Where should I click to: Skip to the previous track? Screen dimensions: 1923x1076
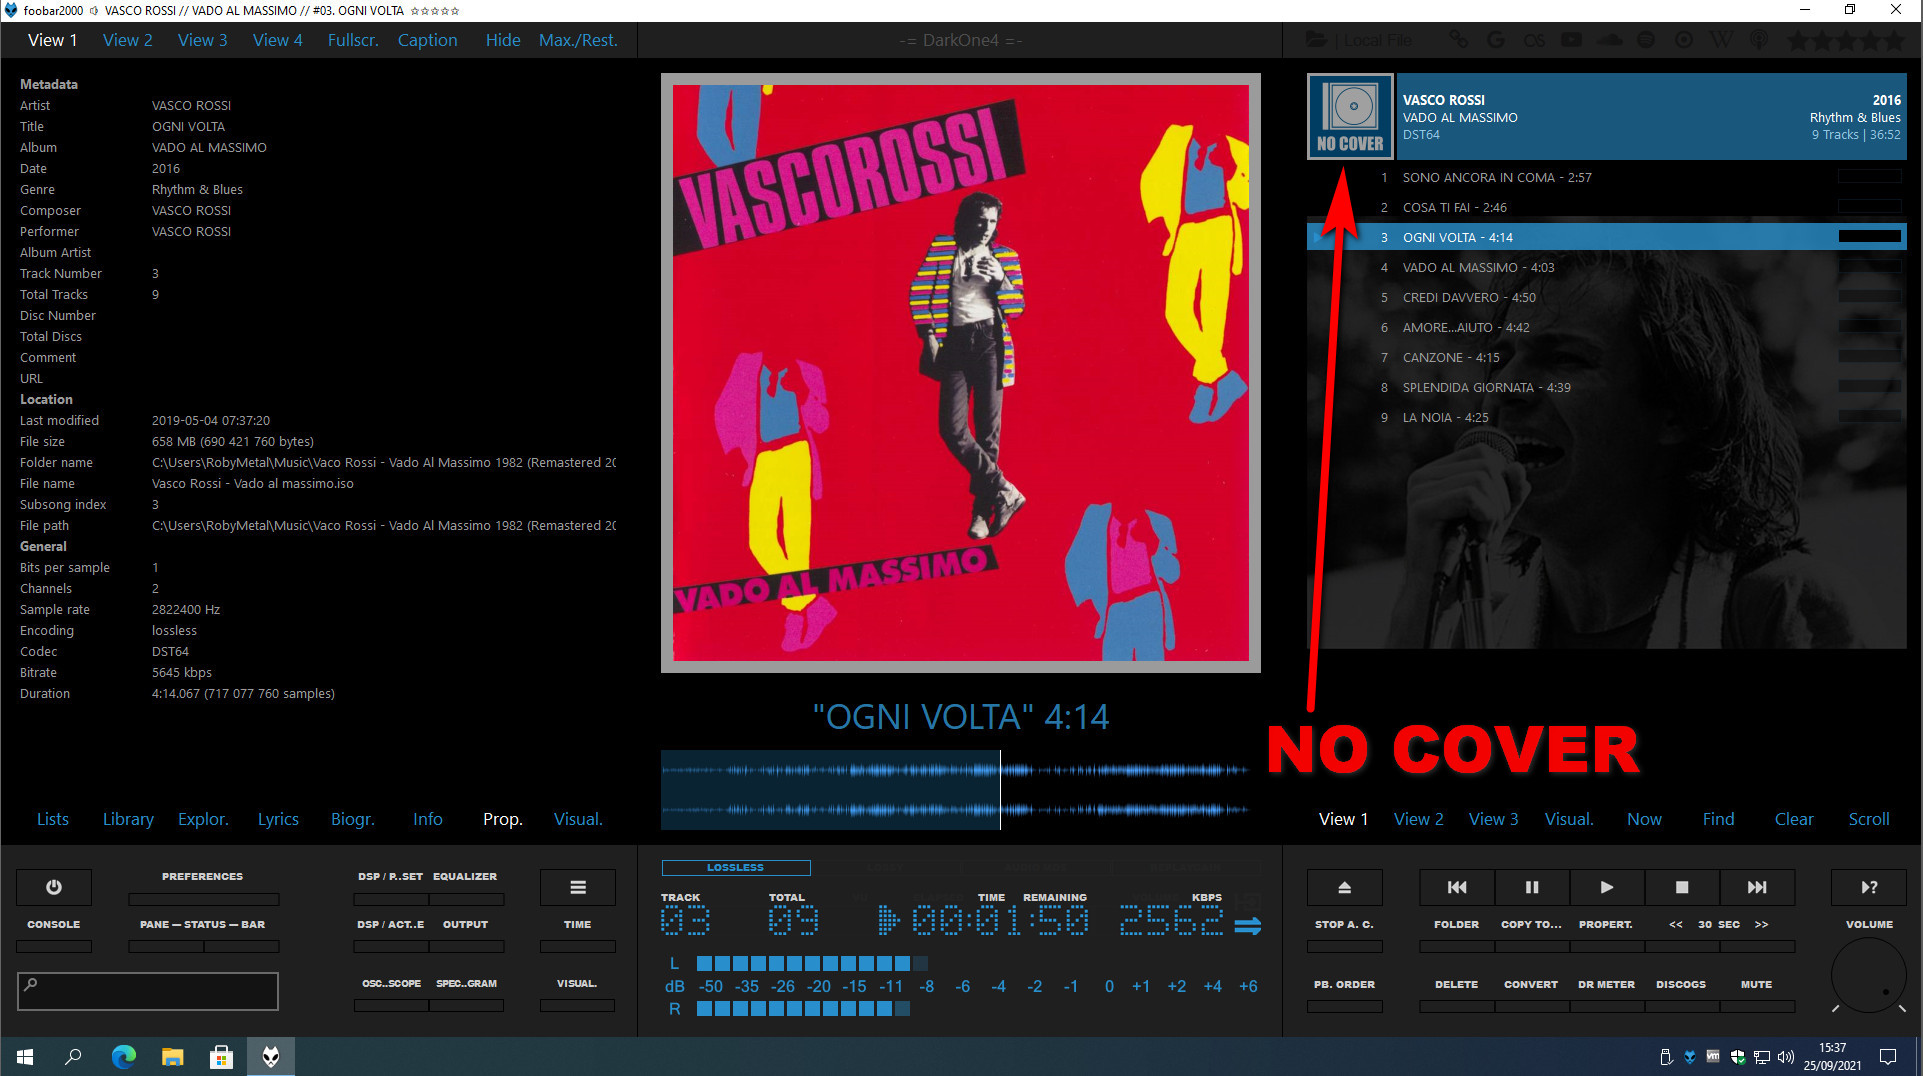coord(1457,887)
